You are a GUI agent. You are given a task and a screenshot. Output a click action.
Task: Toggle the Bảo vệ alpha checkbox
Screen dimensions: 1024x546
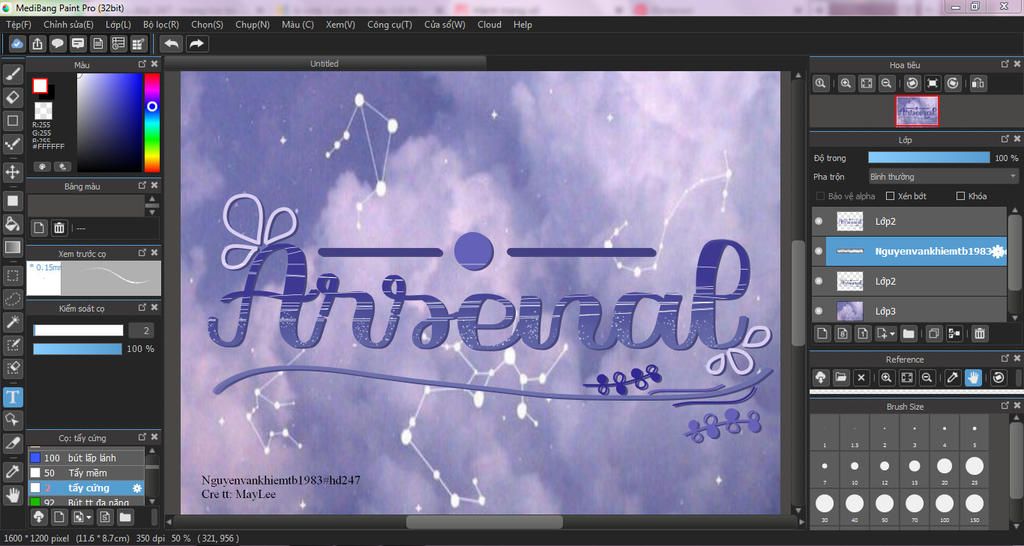[820, 196]
